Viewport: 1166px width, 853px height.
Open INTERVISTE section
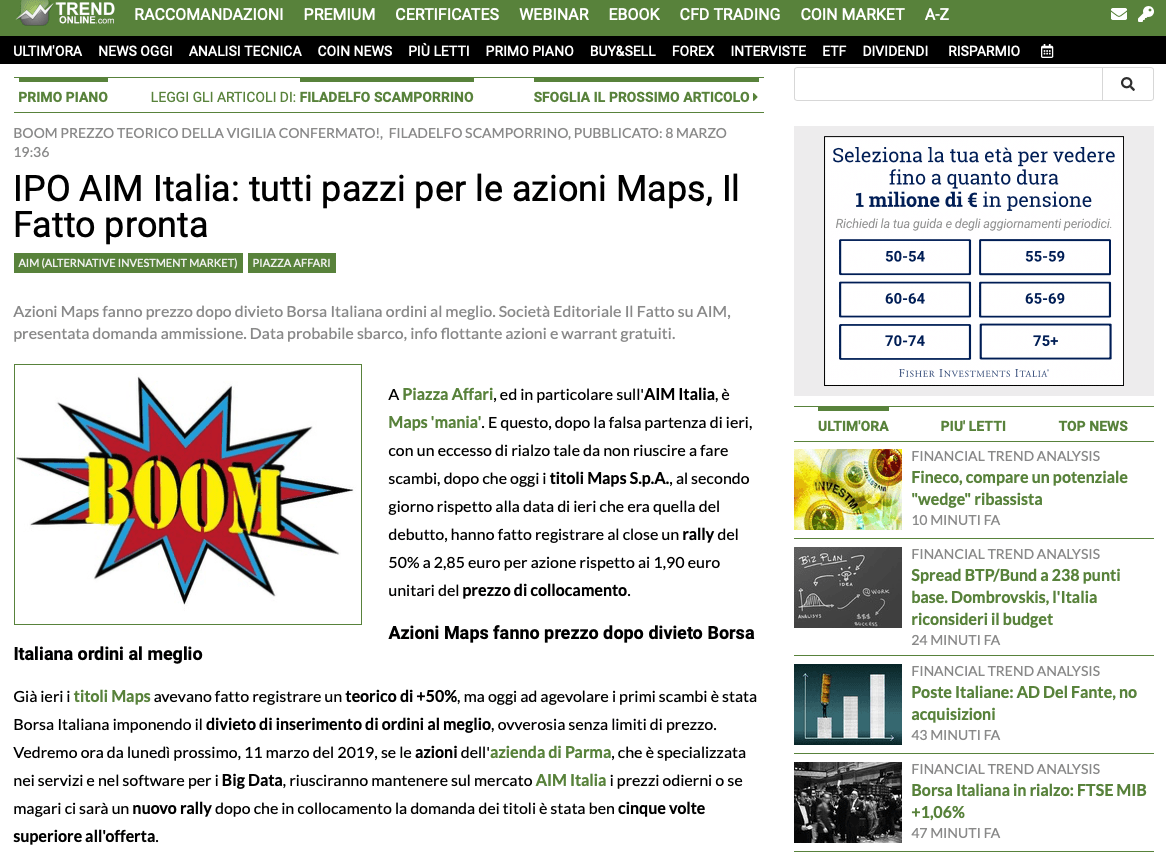(x=768, y=51)
